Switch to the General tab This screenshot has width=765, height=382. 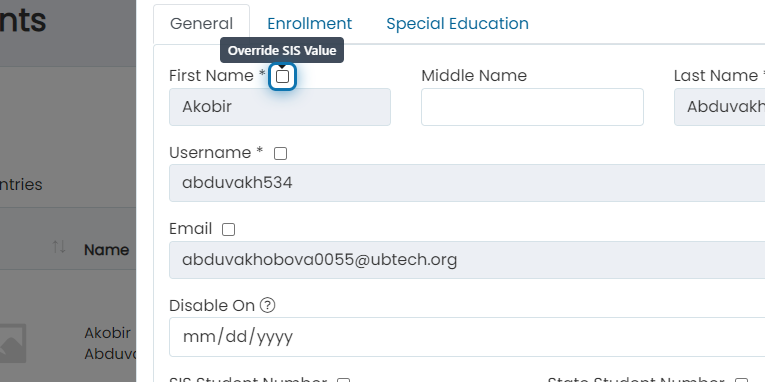pos(201,24)
